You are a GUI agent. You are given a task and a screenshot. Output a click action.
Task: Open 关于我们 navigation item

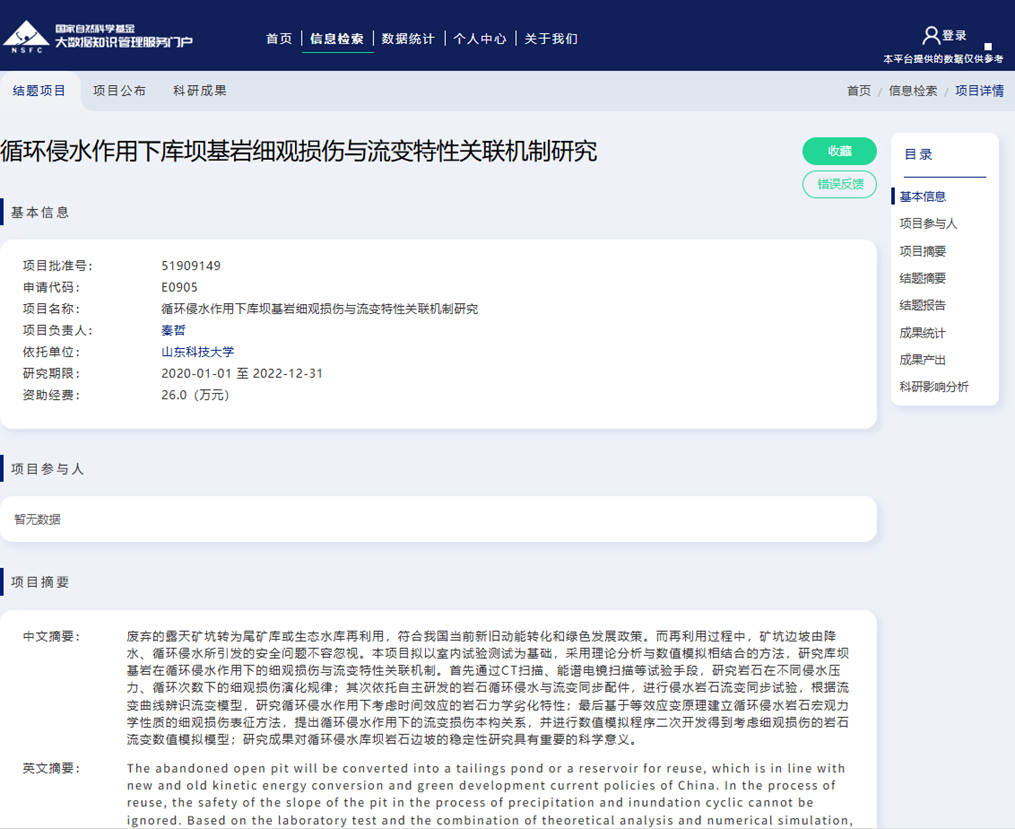pyautogui.click(x=551, y=39)
